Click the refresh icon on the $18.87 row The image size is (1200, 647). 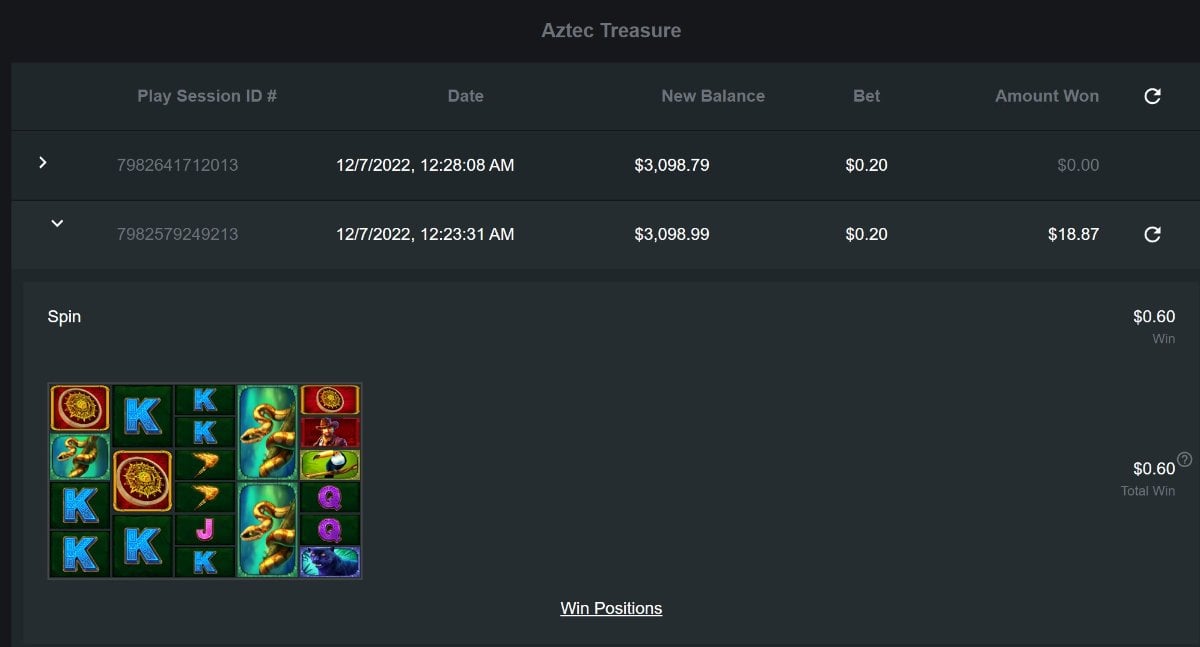click(1152, 234)
